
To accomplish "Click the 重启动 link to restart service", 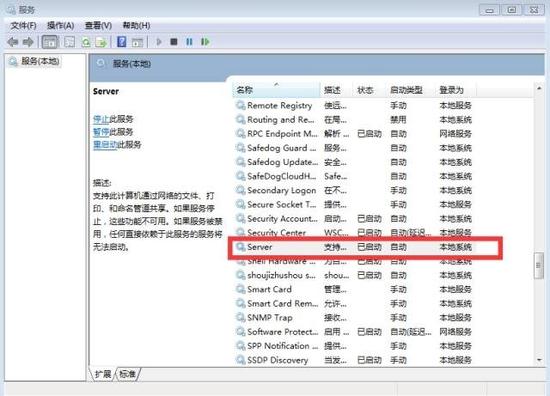I will pos(105,145).
